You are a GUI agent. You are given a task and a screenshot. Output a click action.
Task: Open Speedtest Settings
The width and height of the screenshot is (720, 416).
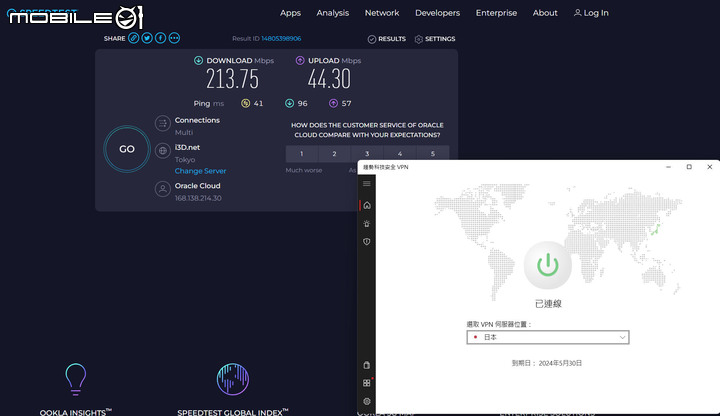(435, 39)
